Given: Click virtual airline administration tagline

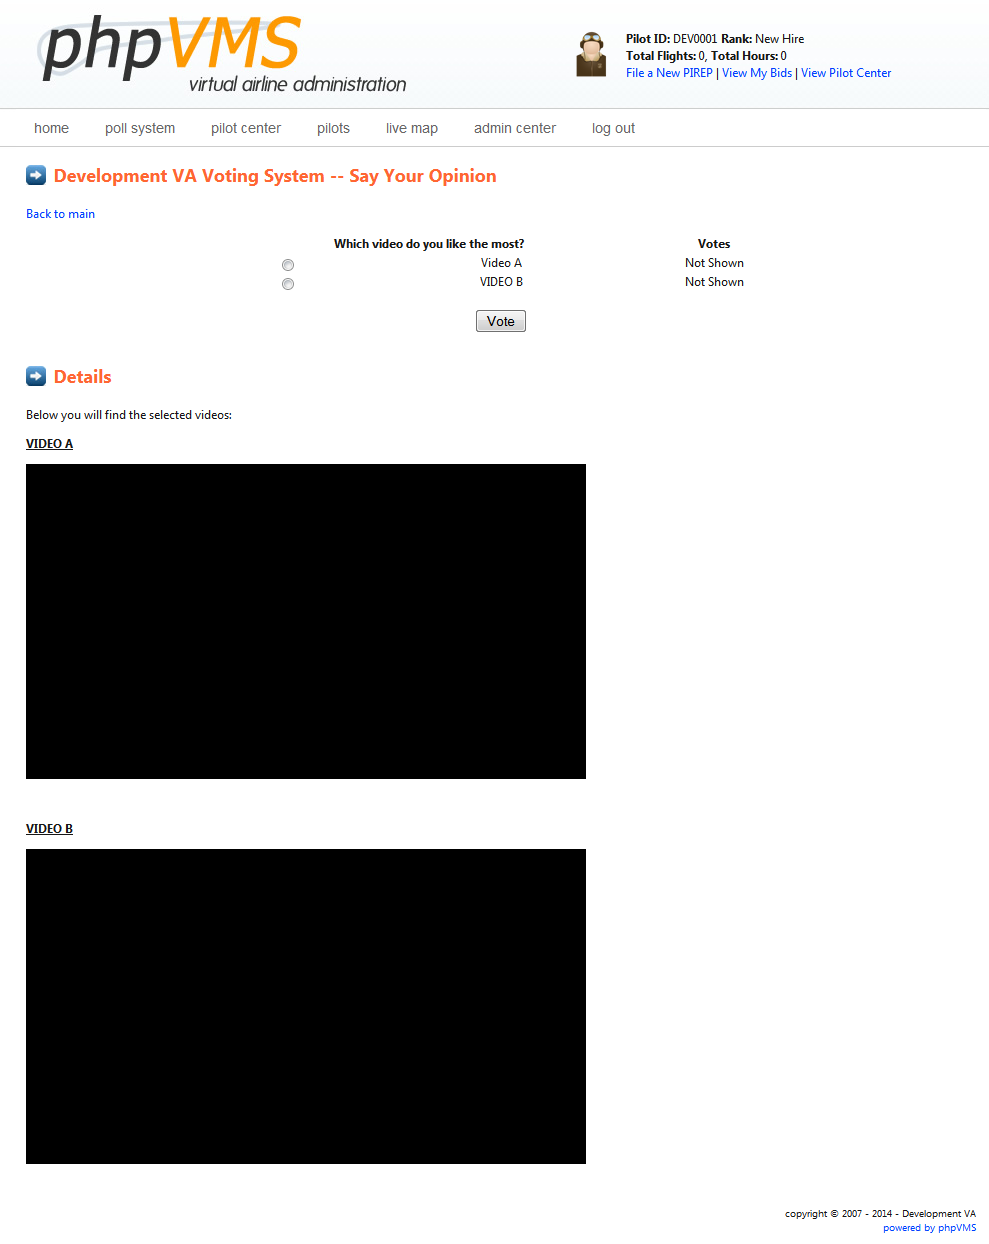Looking at the screenshot, I should click(x=298, y=84).
